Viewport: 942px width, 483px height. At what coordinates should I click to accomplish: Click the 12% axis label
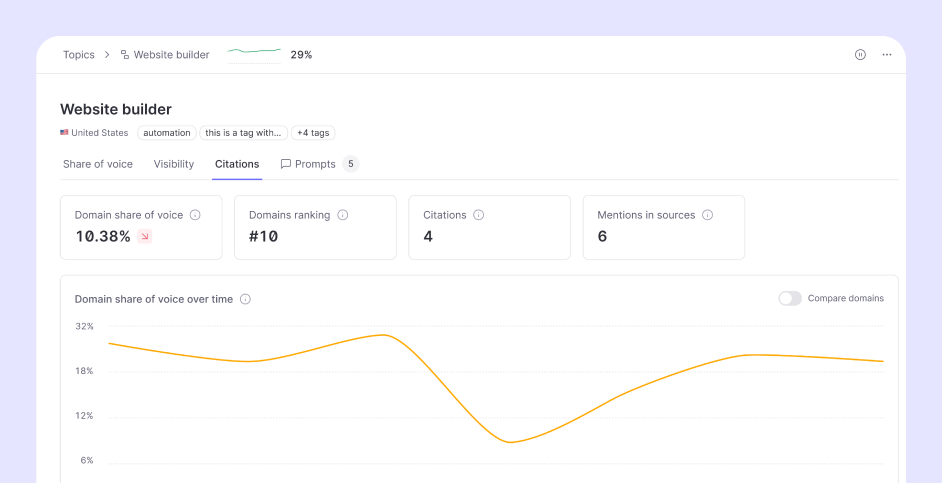click(x=84, y=416)
